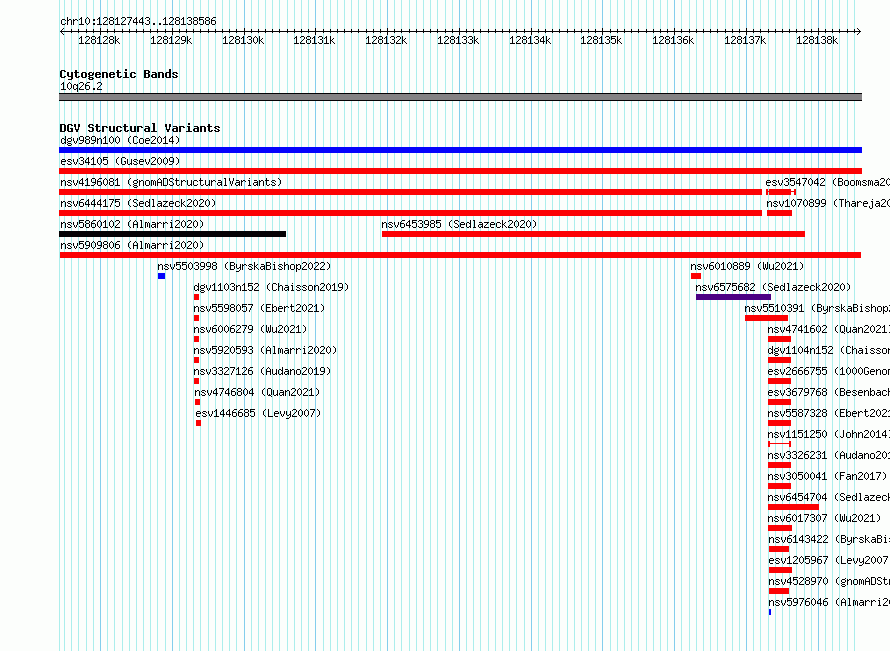Click the 128130k ruler tick label

coord(243,40)
